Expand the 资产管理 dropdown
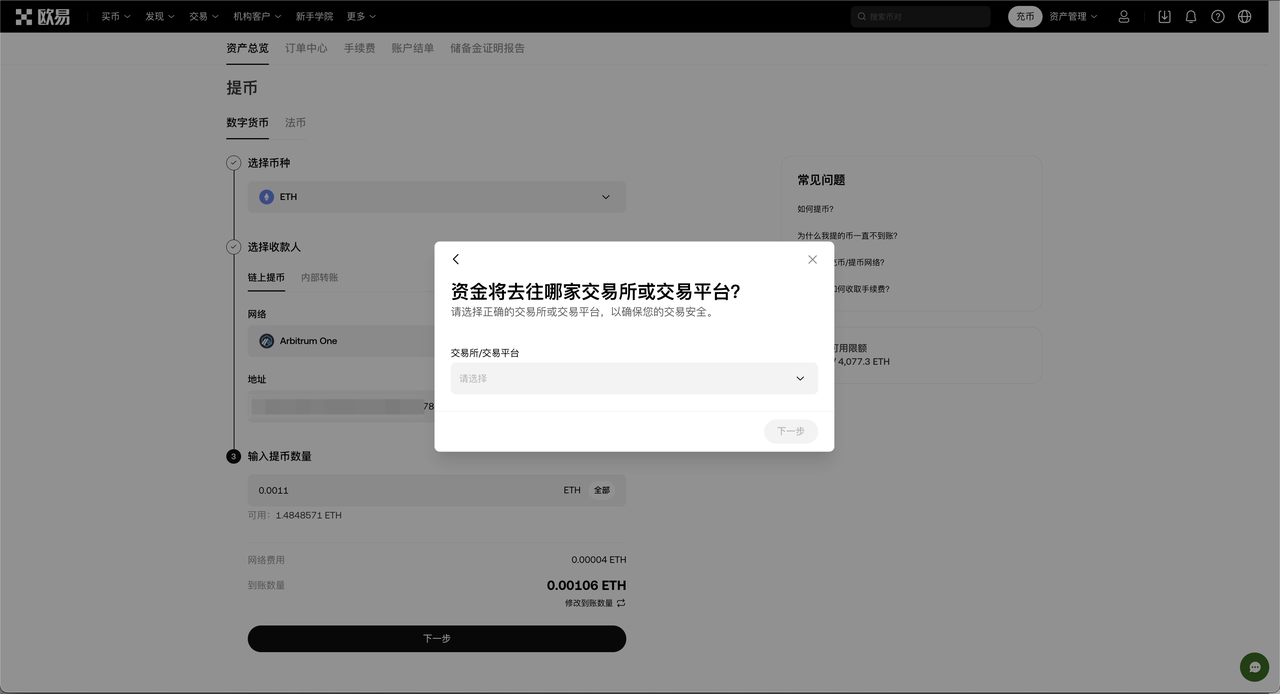This screenshot has width=1280, height=694. [x=1072, y=16]
